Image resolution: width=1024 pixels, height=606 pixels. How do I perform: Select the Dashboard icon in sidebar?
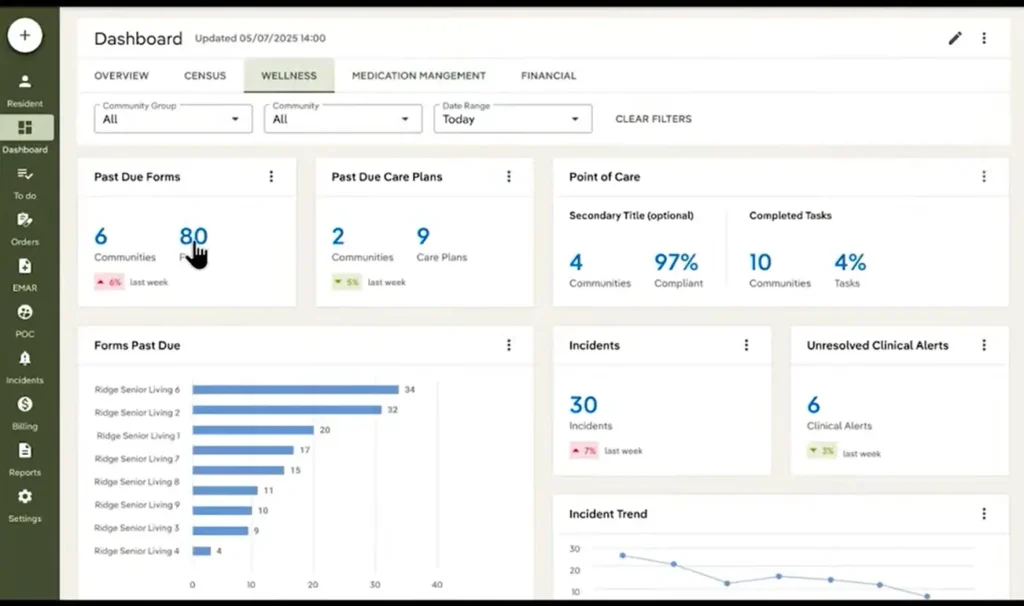point(25,127)
